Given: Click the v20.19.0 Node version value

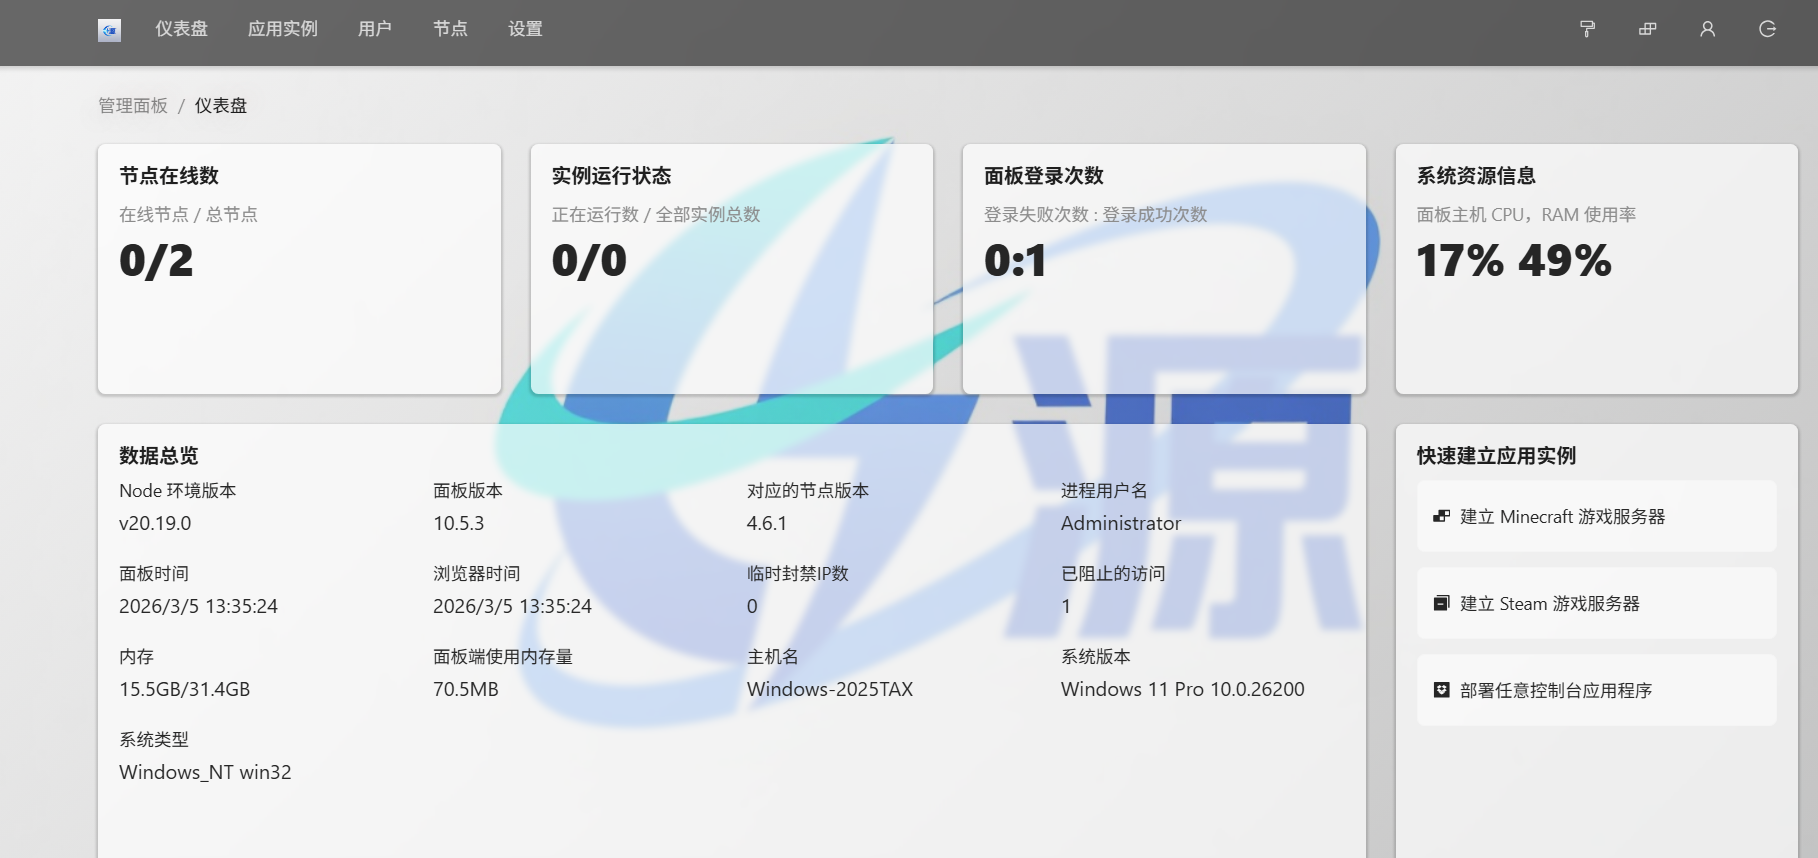Looking at the screenshot, I should click(x=155, y=523).
